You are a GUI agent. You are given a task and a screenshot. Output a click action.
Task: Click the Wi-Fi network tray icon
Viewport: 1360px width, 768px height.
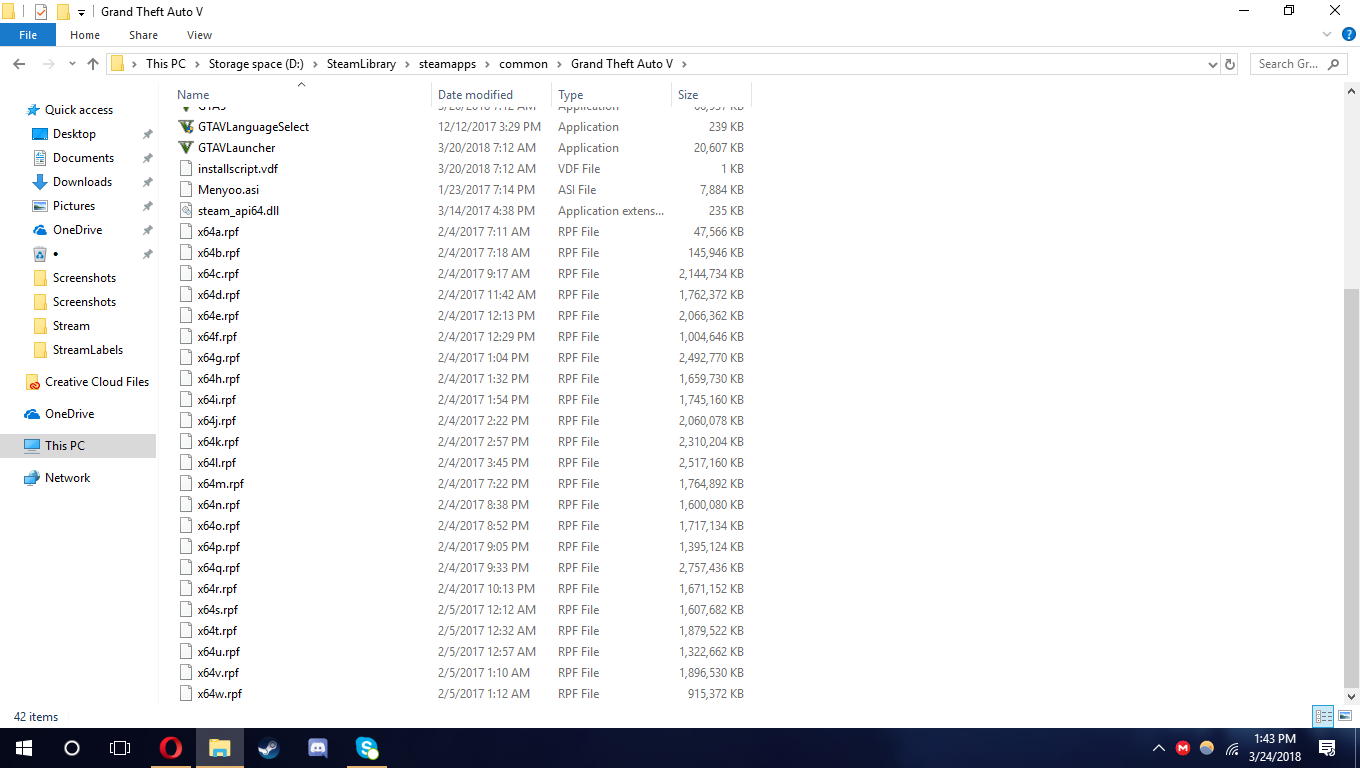point(1232,748)
